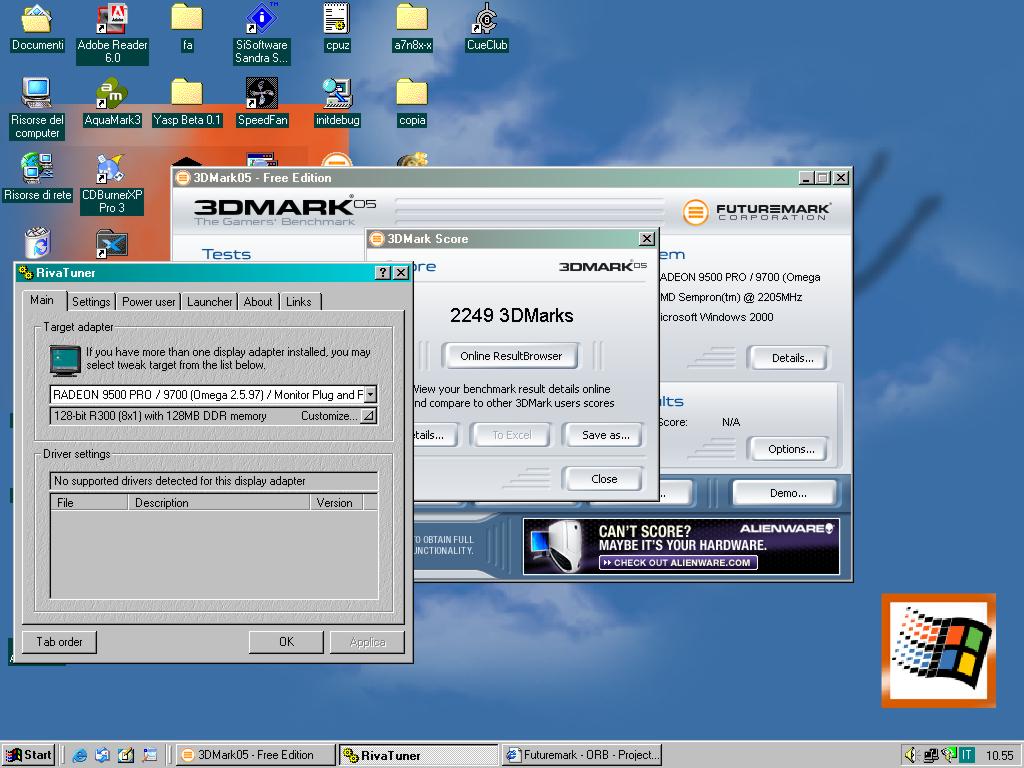Screen dimensions: 1024x768
Task: Click the Version column header
Action: point(336,502)
